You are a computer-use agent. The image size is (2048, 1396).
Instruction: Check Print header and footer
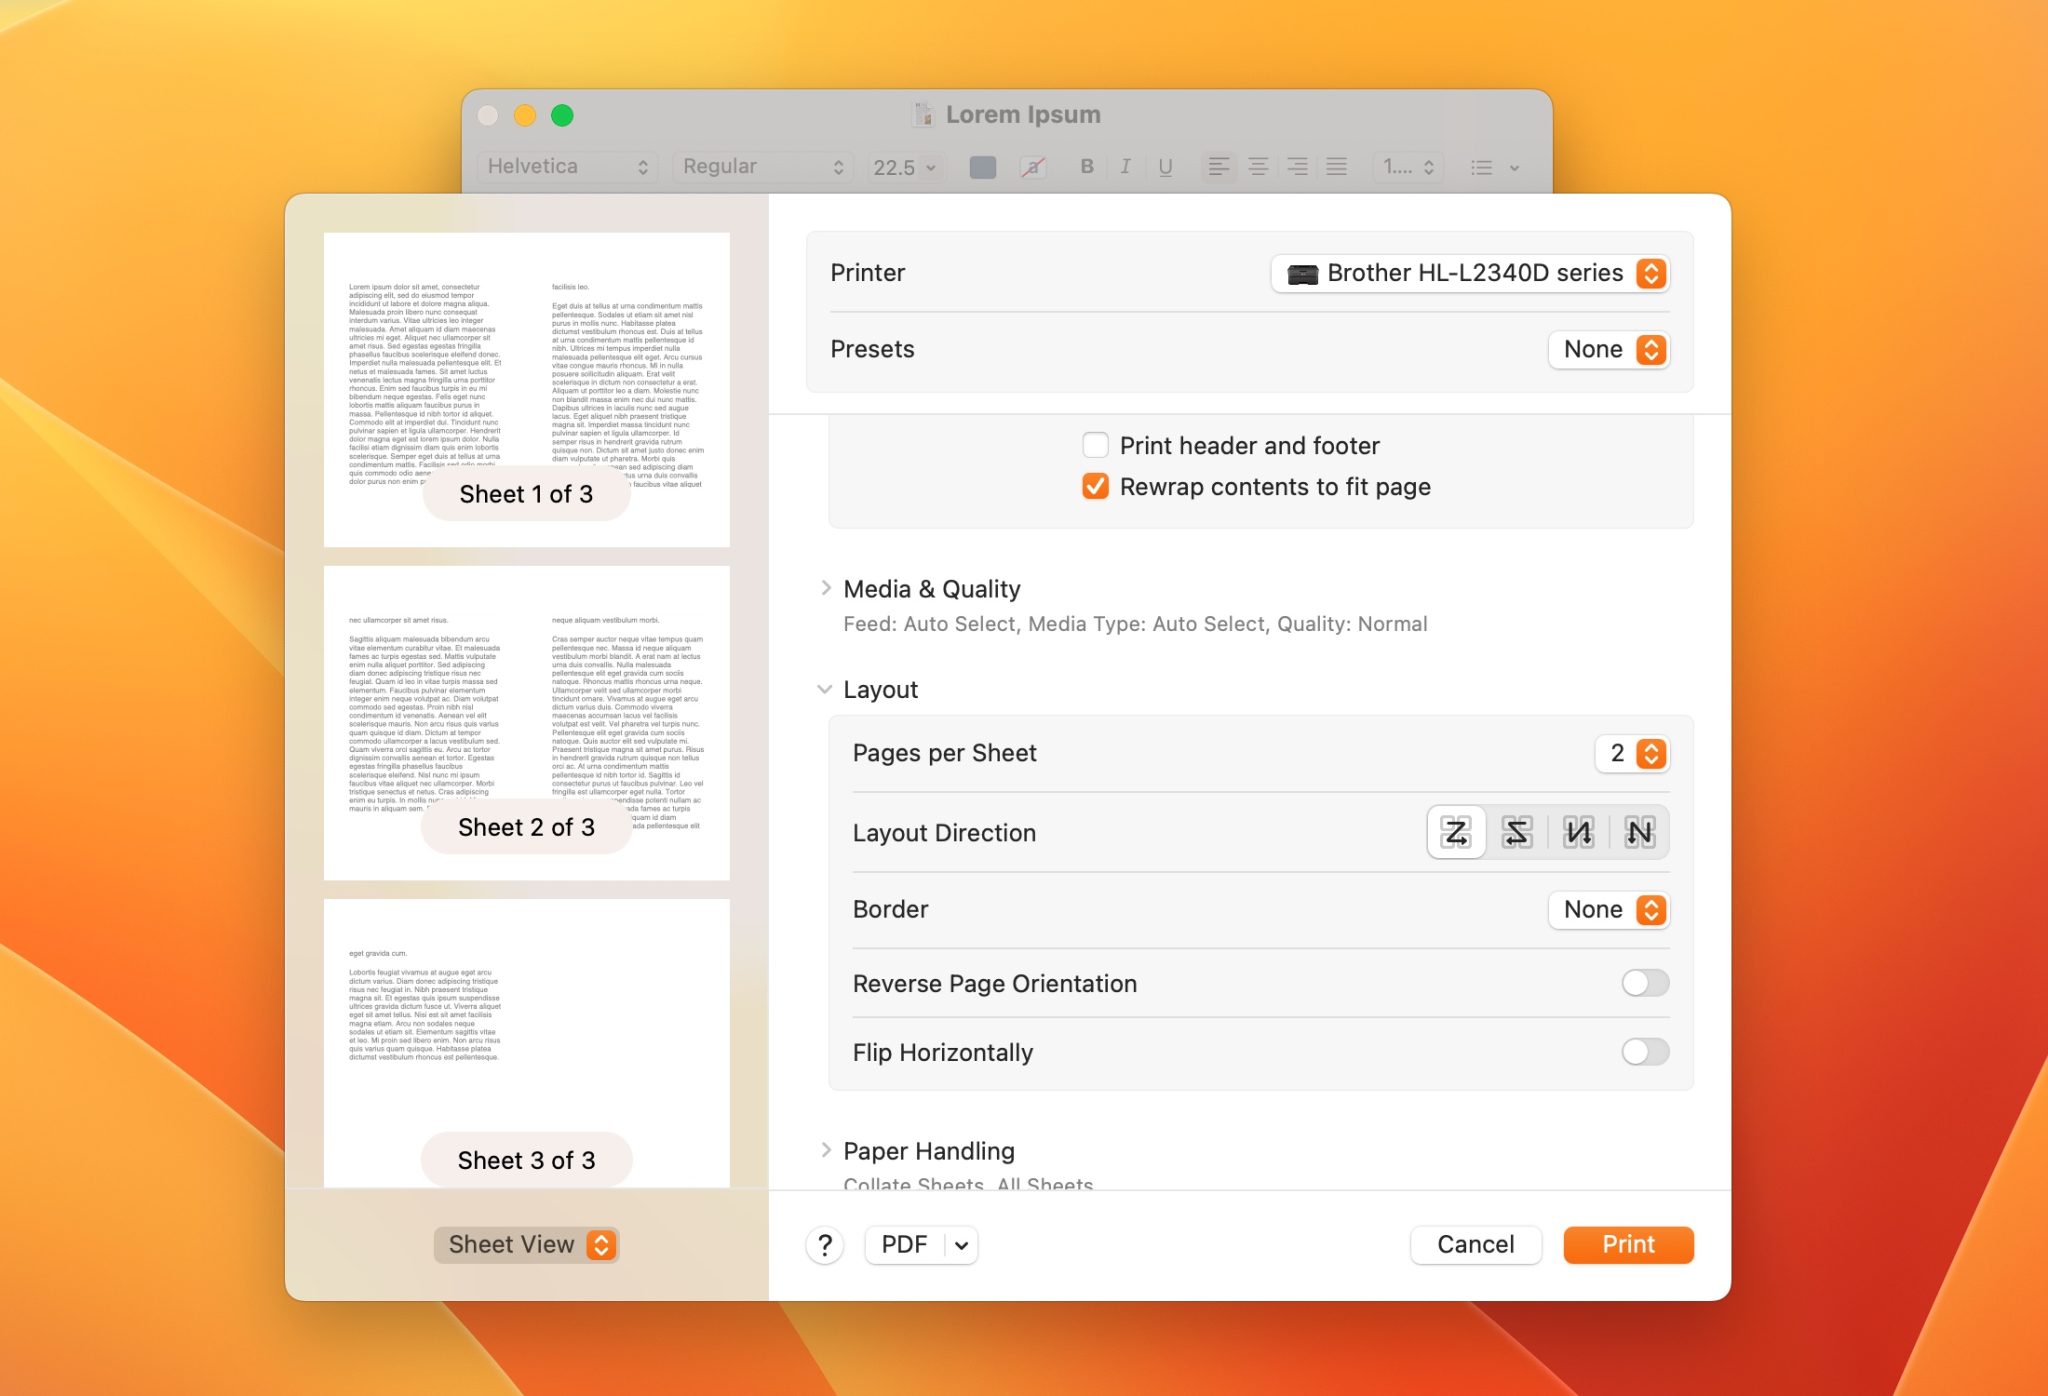1095,445
